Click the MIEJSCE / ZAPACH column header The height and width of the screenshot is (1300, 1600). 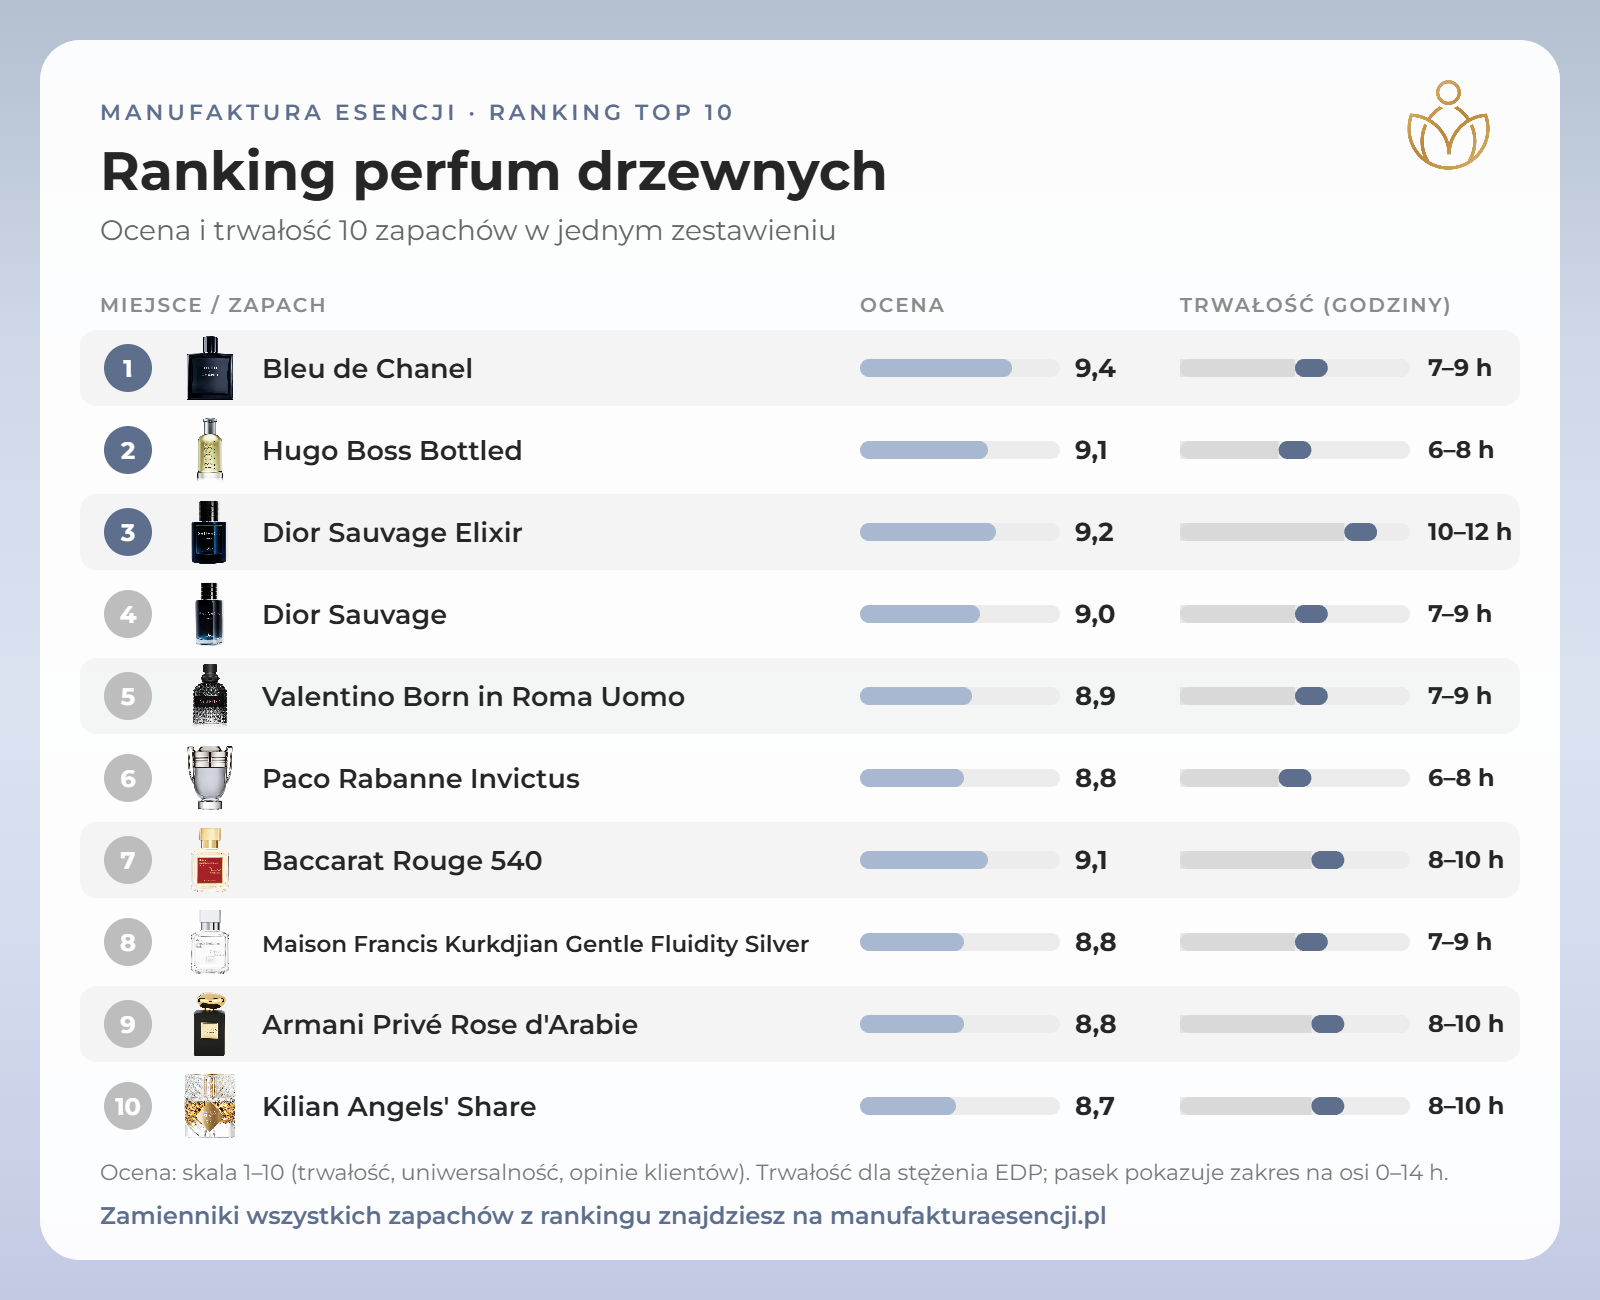[213, 305]
